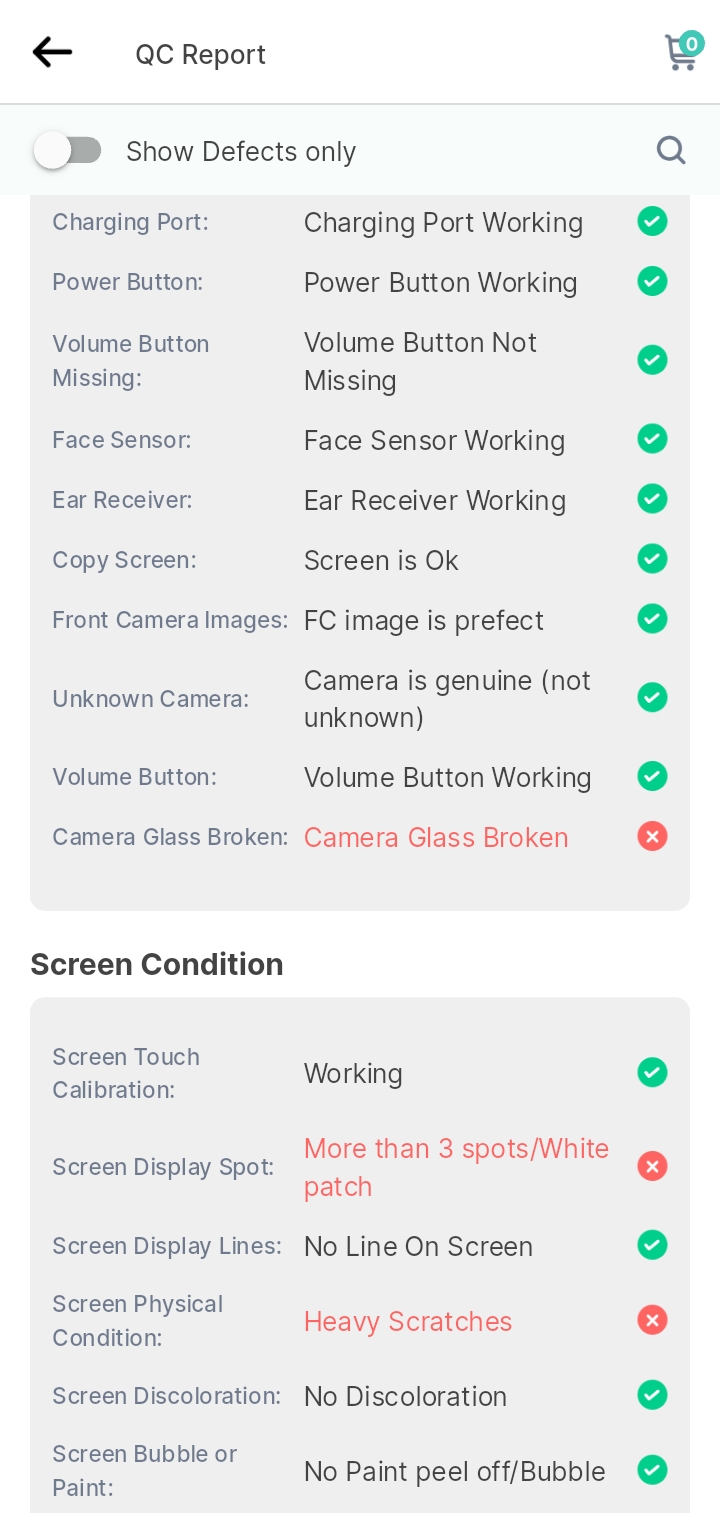The width and height of the screenshot is (720, 1513).
Task: Select the Ear Receiver row label
Action: click(x=122, y=499)
